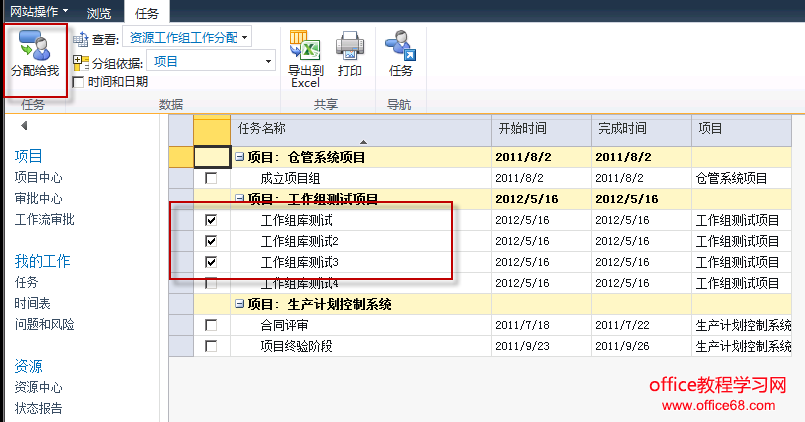Open 时间表 link in sidebar
The height and width of the screenshot is (422, 805).
[32, 303]
